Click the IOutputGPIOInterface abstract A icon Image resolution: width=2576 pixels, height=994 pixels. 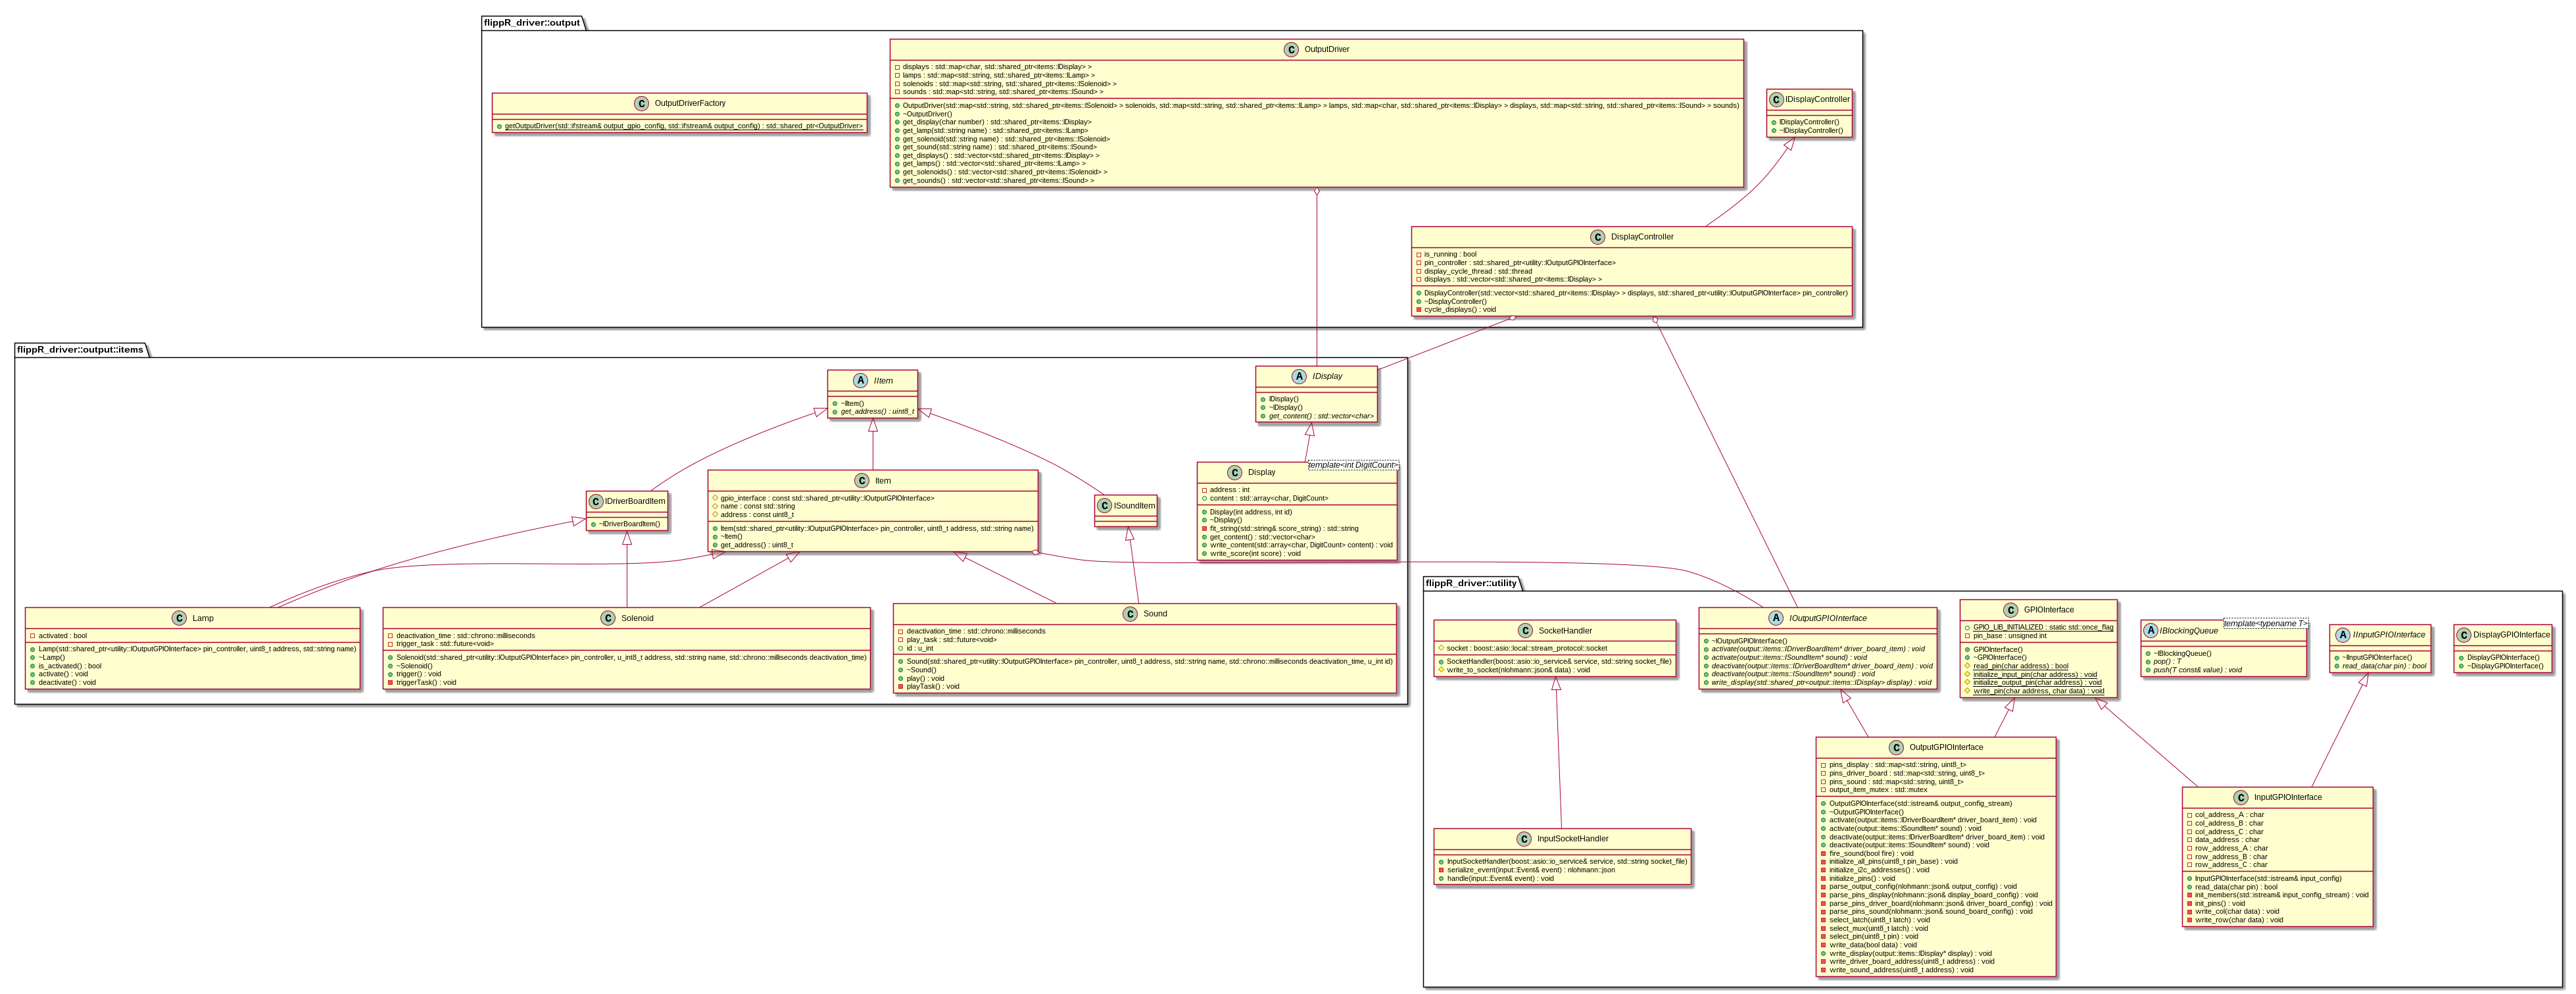(x=1776, y=618)
